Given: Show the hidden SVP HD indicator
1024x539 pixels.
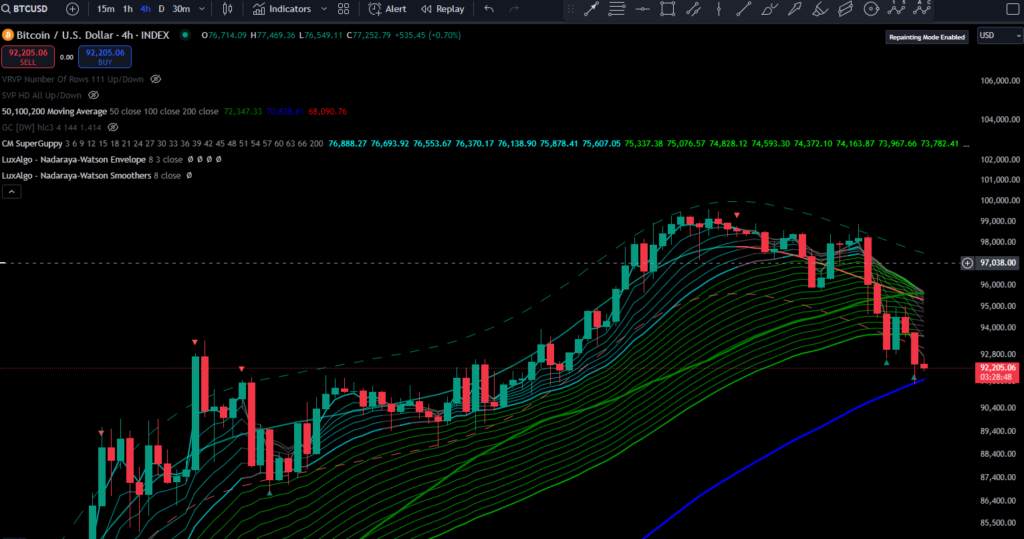Looking at the screenshot, I should pos(93,95).
